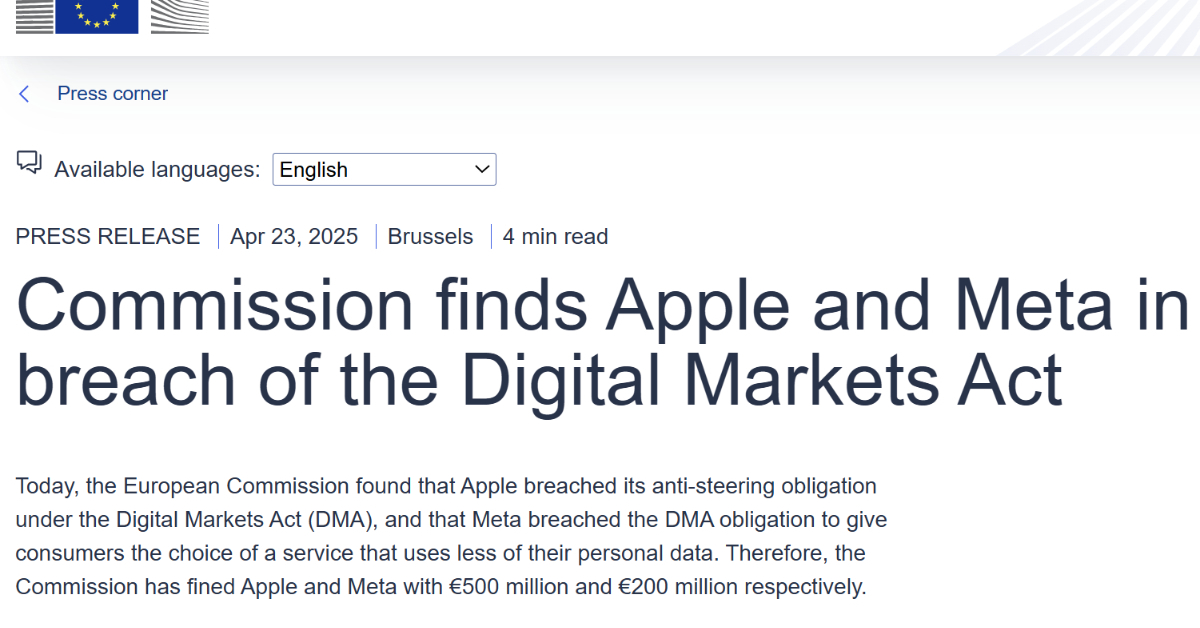Click the PRESS RELEASE category label
Screen dimensions: 1200x628
pos(108,237)
